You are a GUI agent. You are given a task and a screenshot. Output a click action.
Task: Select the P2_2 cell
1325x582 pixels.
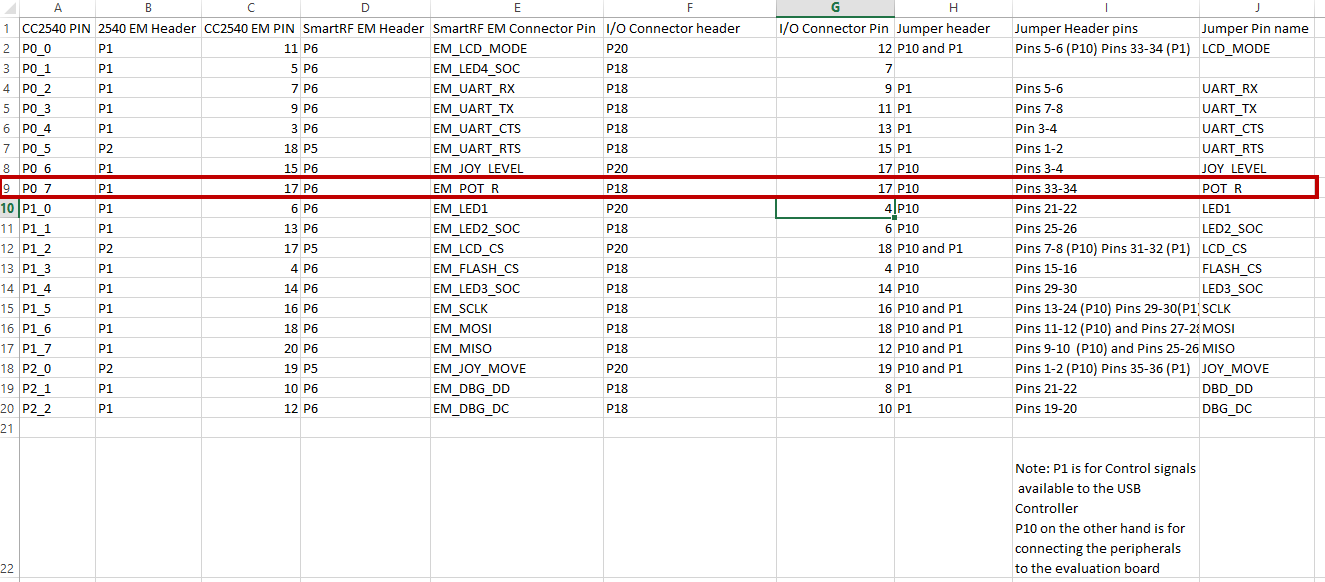pos(57,408)
